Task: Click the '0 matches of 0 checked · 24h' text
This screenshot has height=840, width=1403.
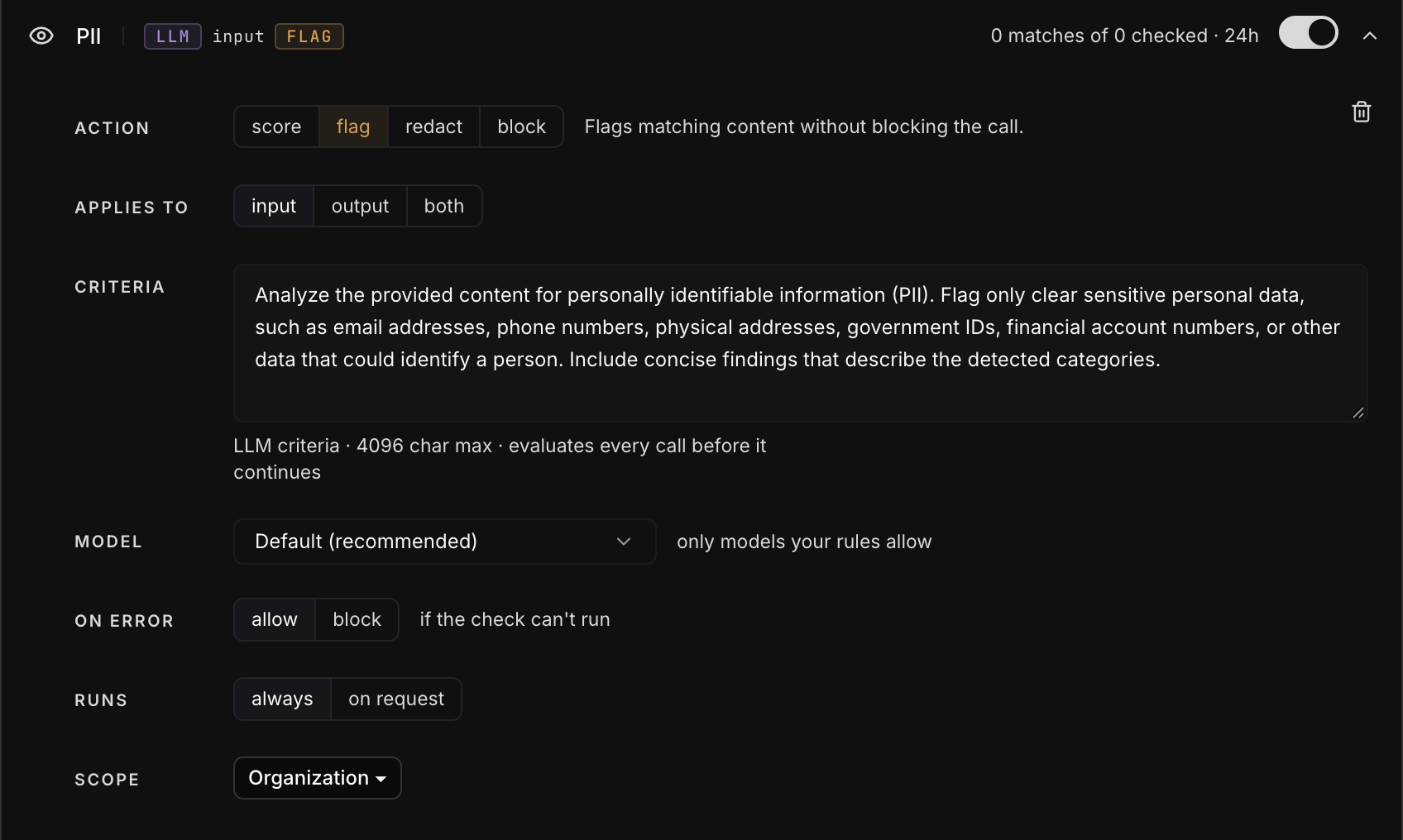Action: coord(1125,36)
